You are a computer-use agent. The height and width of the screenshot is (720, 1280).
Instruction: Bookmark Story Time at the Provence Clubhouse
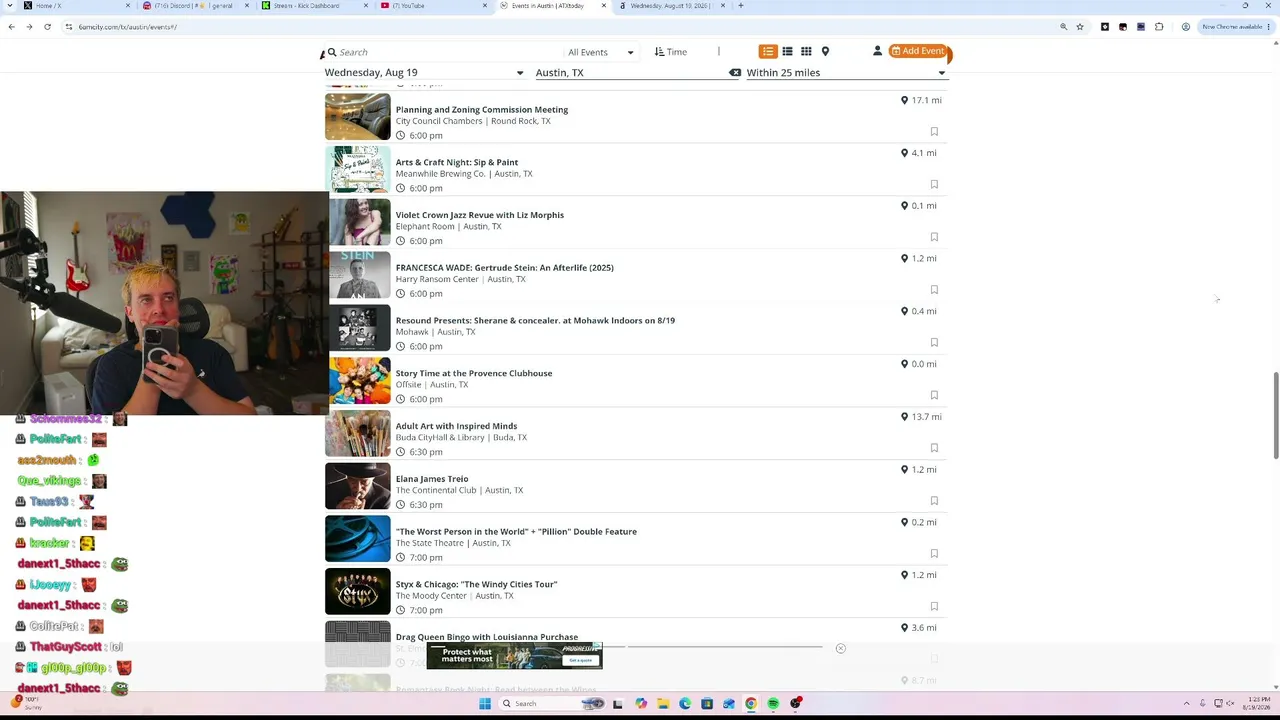(x=934, y=395)
